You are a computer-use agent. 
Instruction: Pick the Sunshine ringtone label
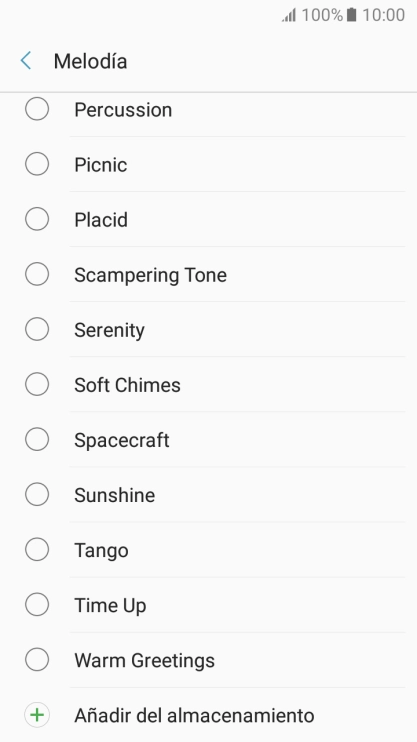pos(115,495)
